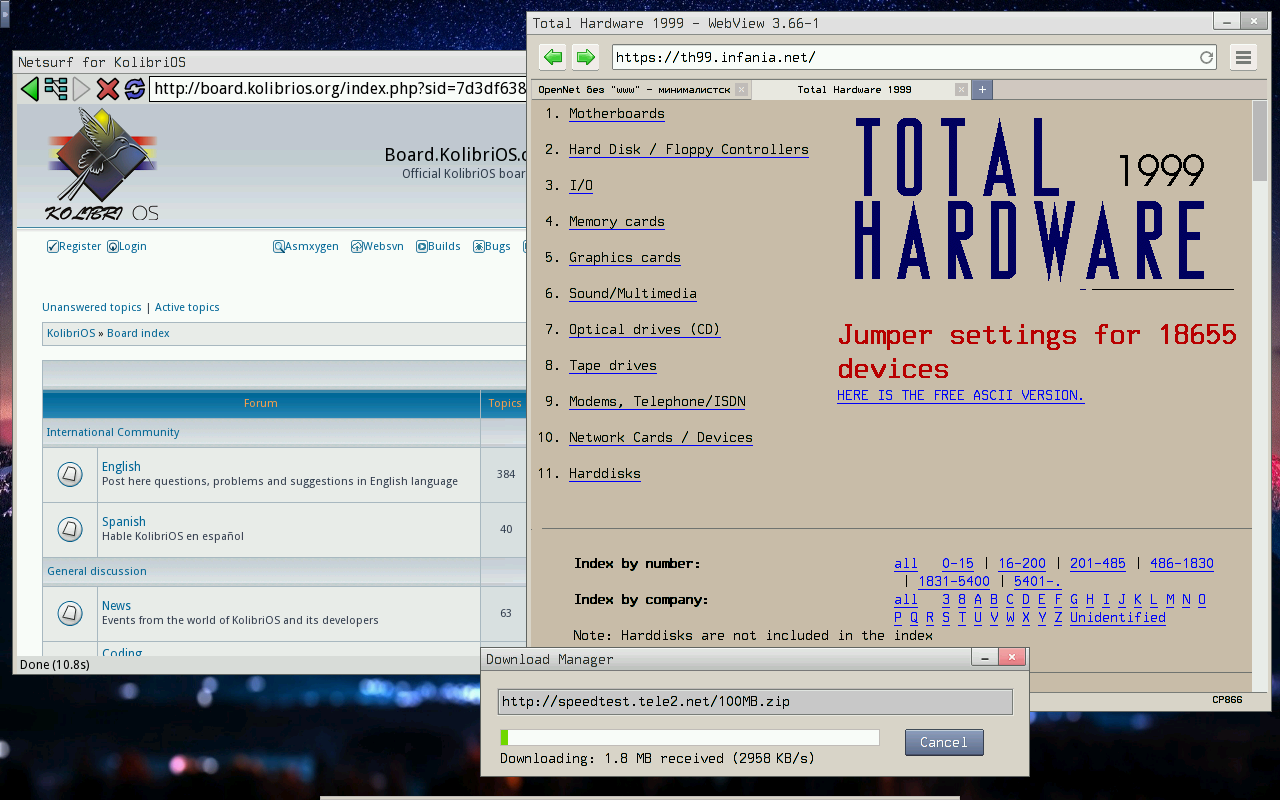This screenshot has height=800, width=1280.
Task: Go forward in WebView with right arrow
Action: point(585,57)
